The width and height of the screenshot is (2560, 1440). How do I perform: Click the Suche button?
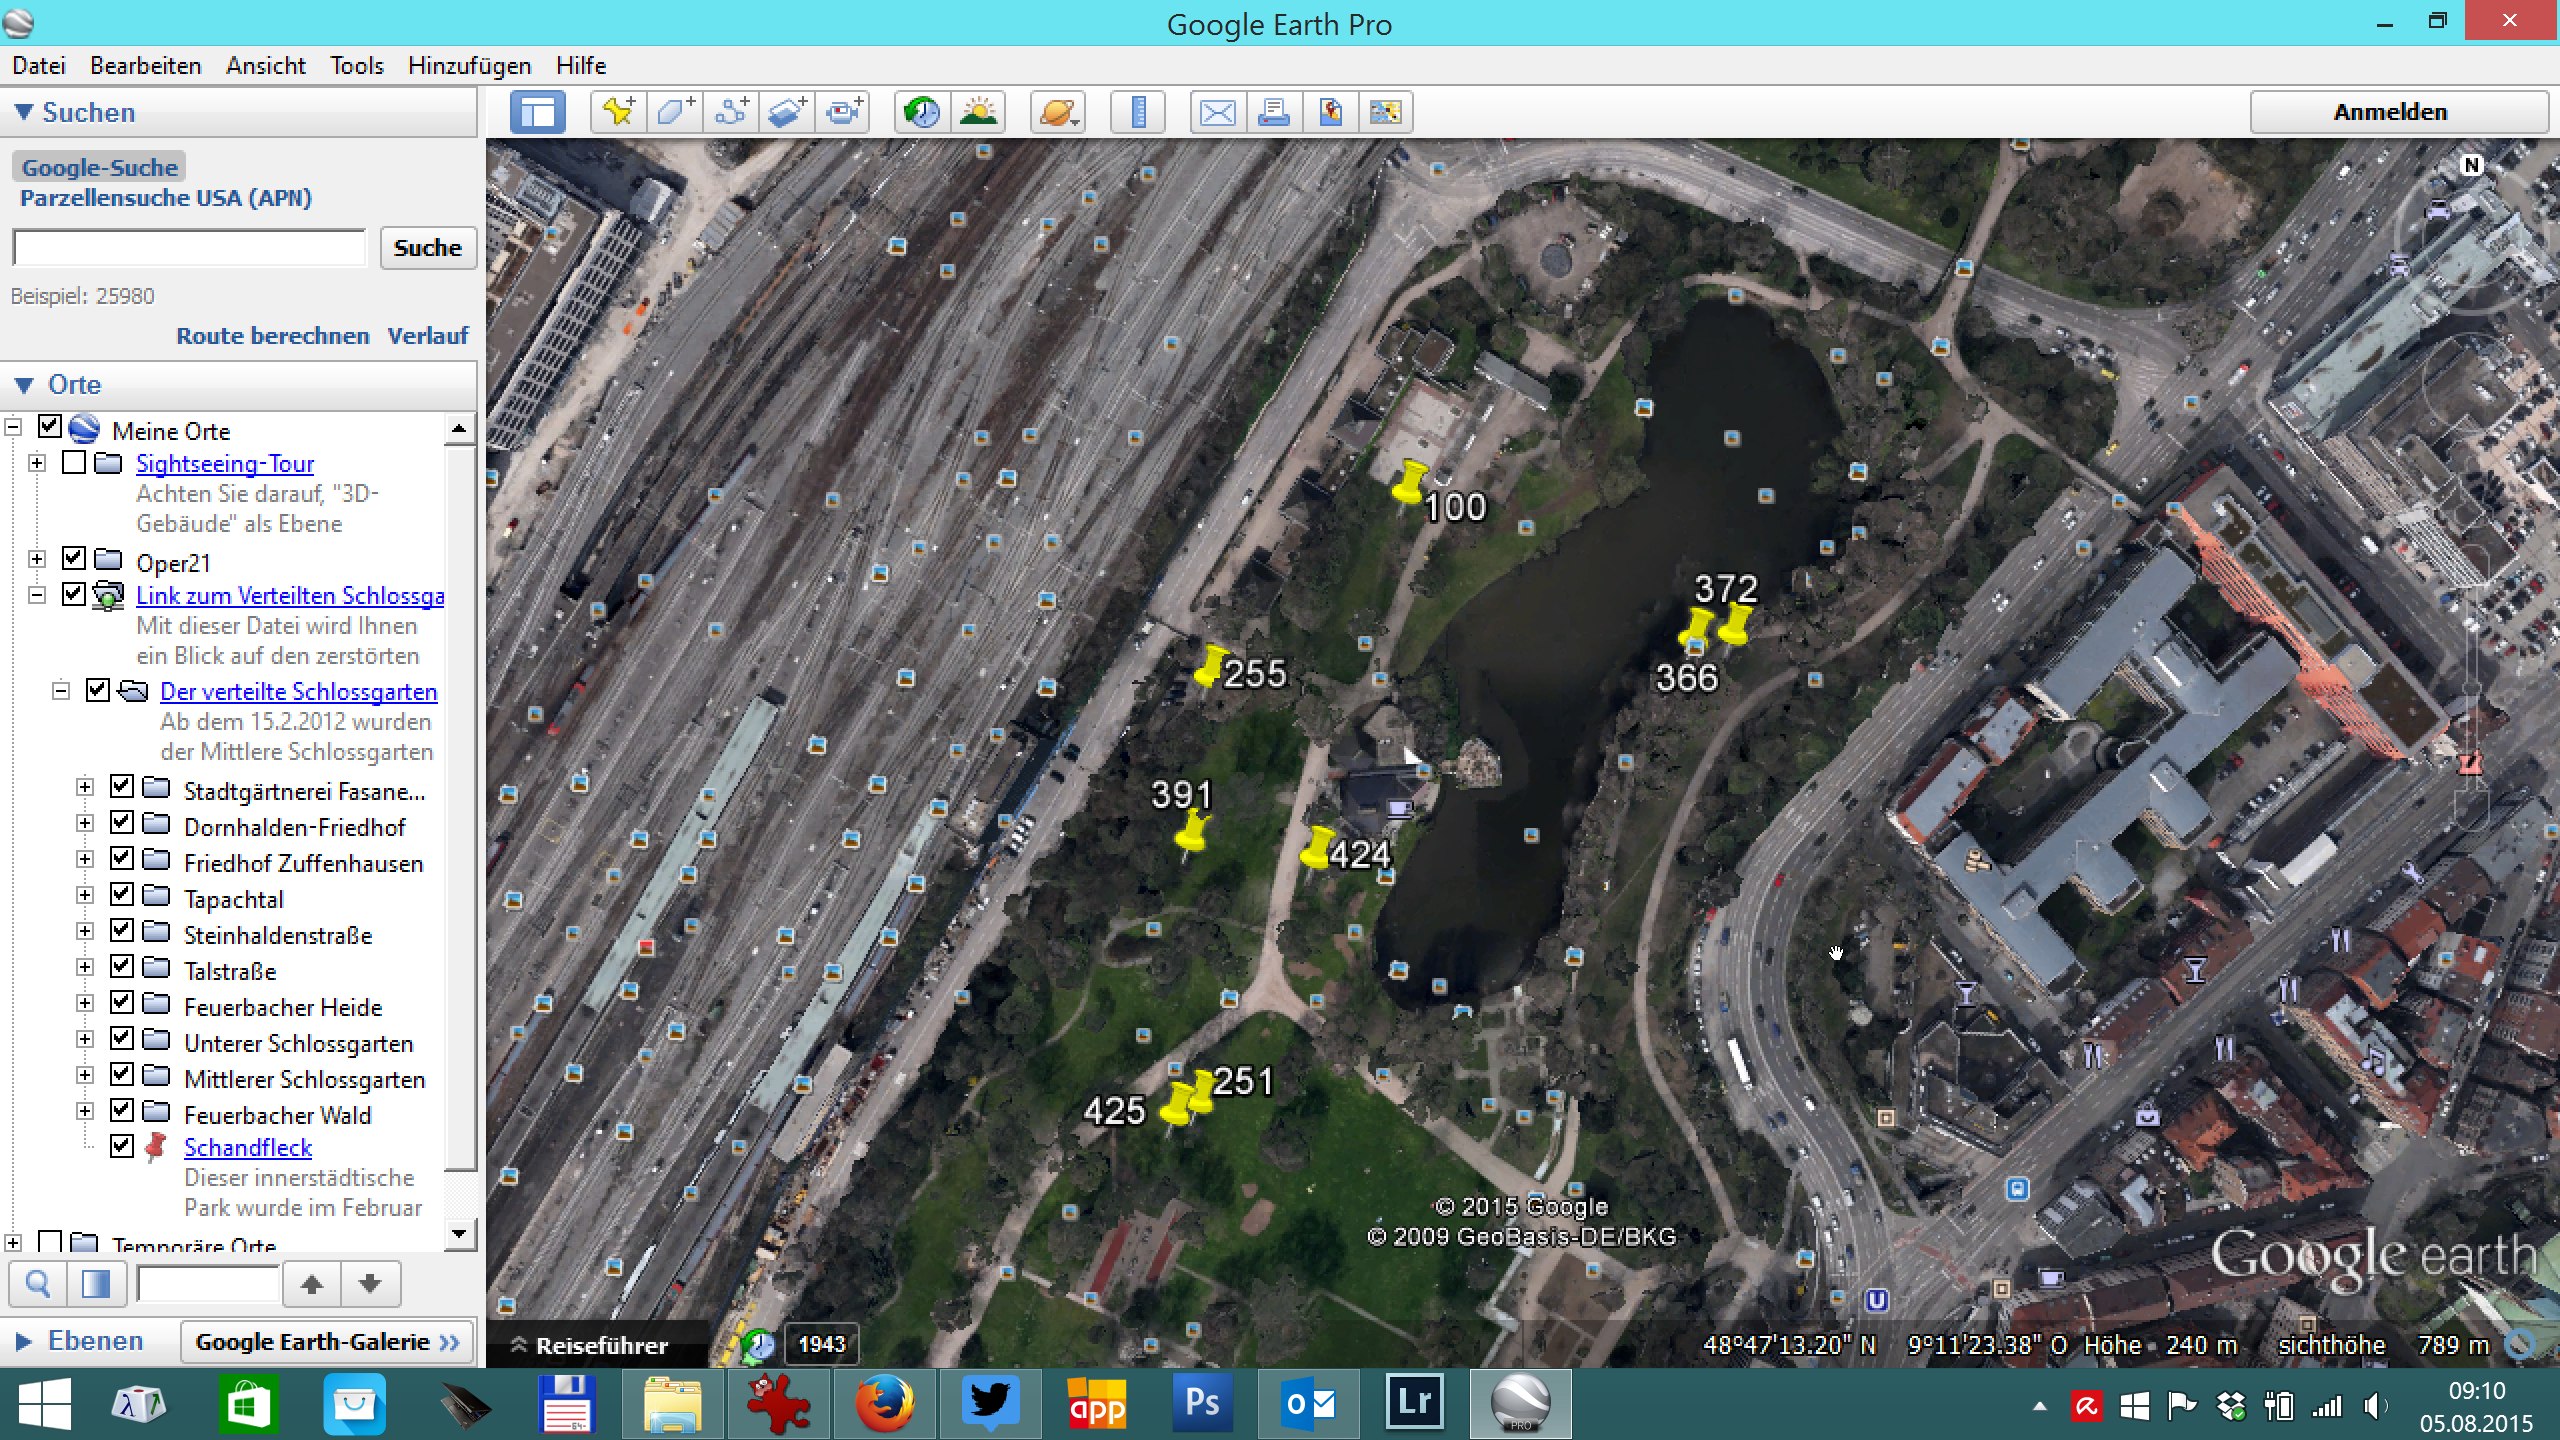(427, 248)
